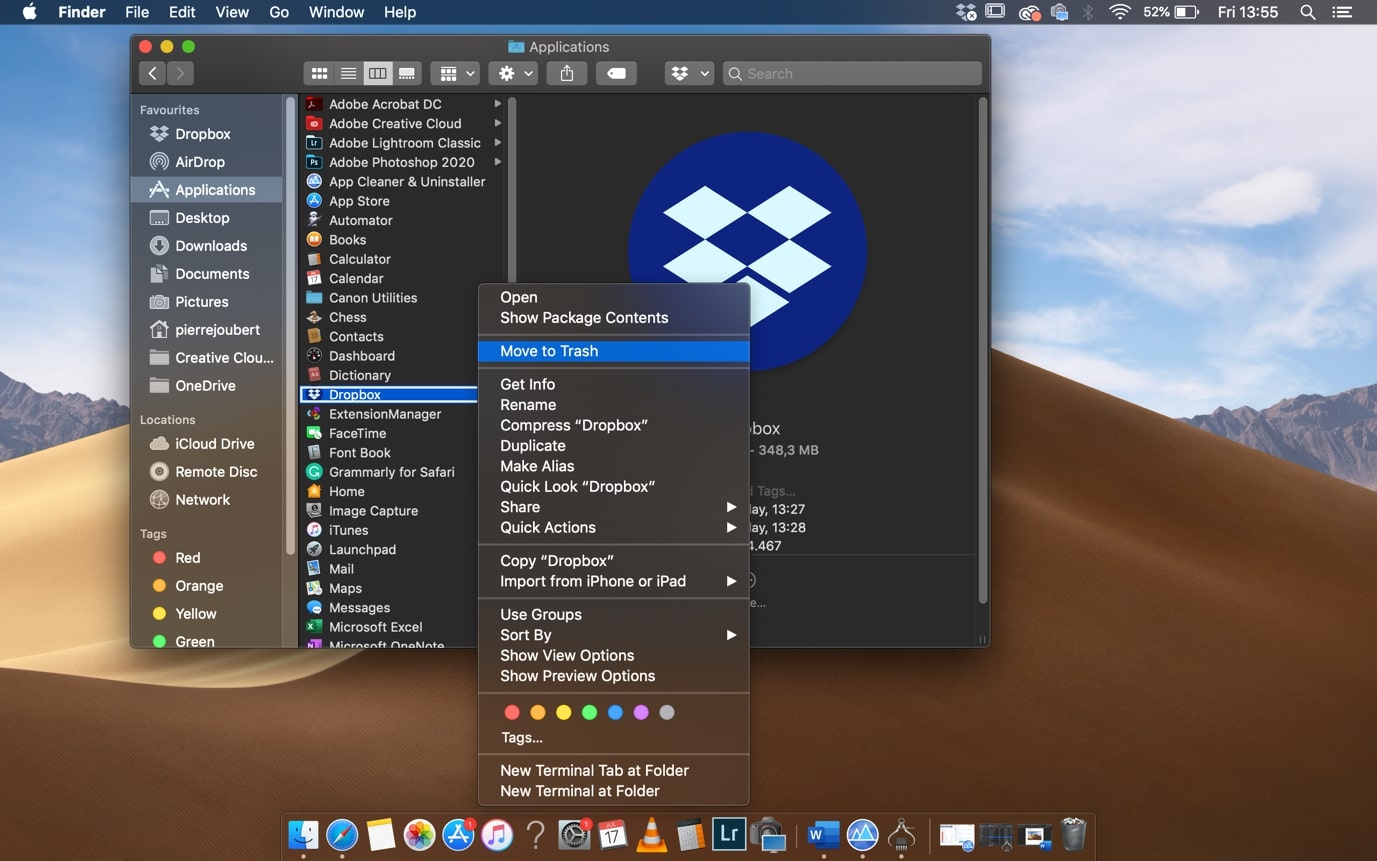Viewport: 1377px width, 861px height.
Task: Open the Dropbox toolbar dropdown
Action: pos(690,73)
